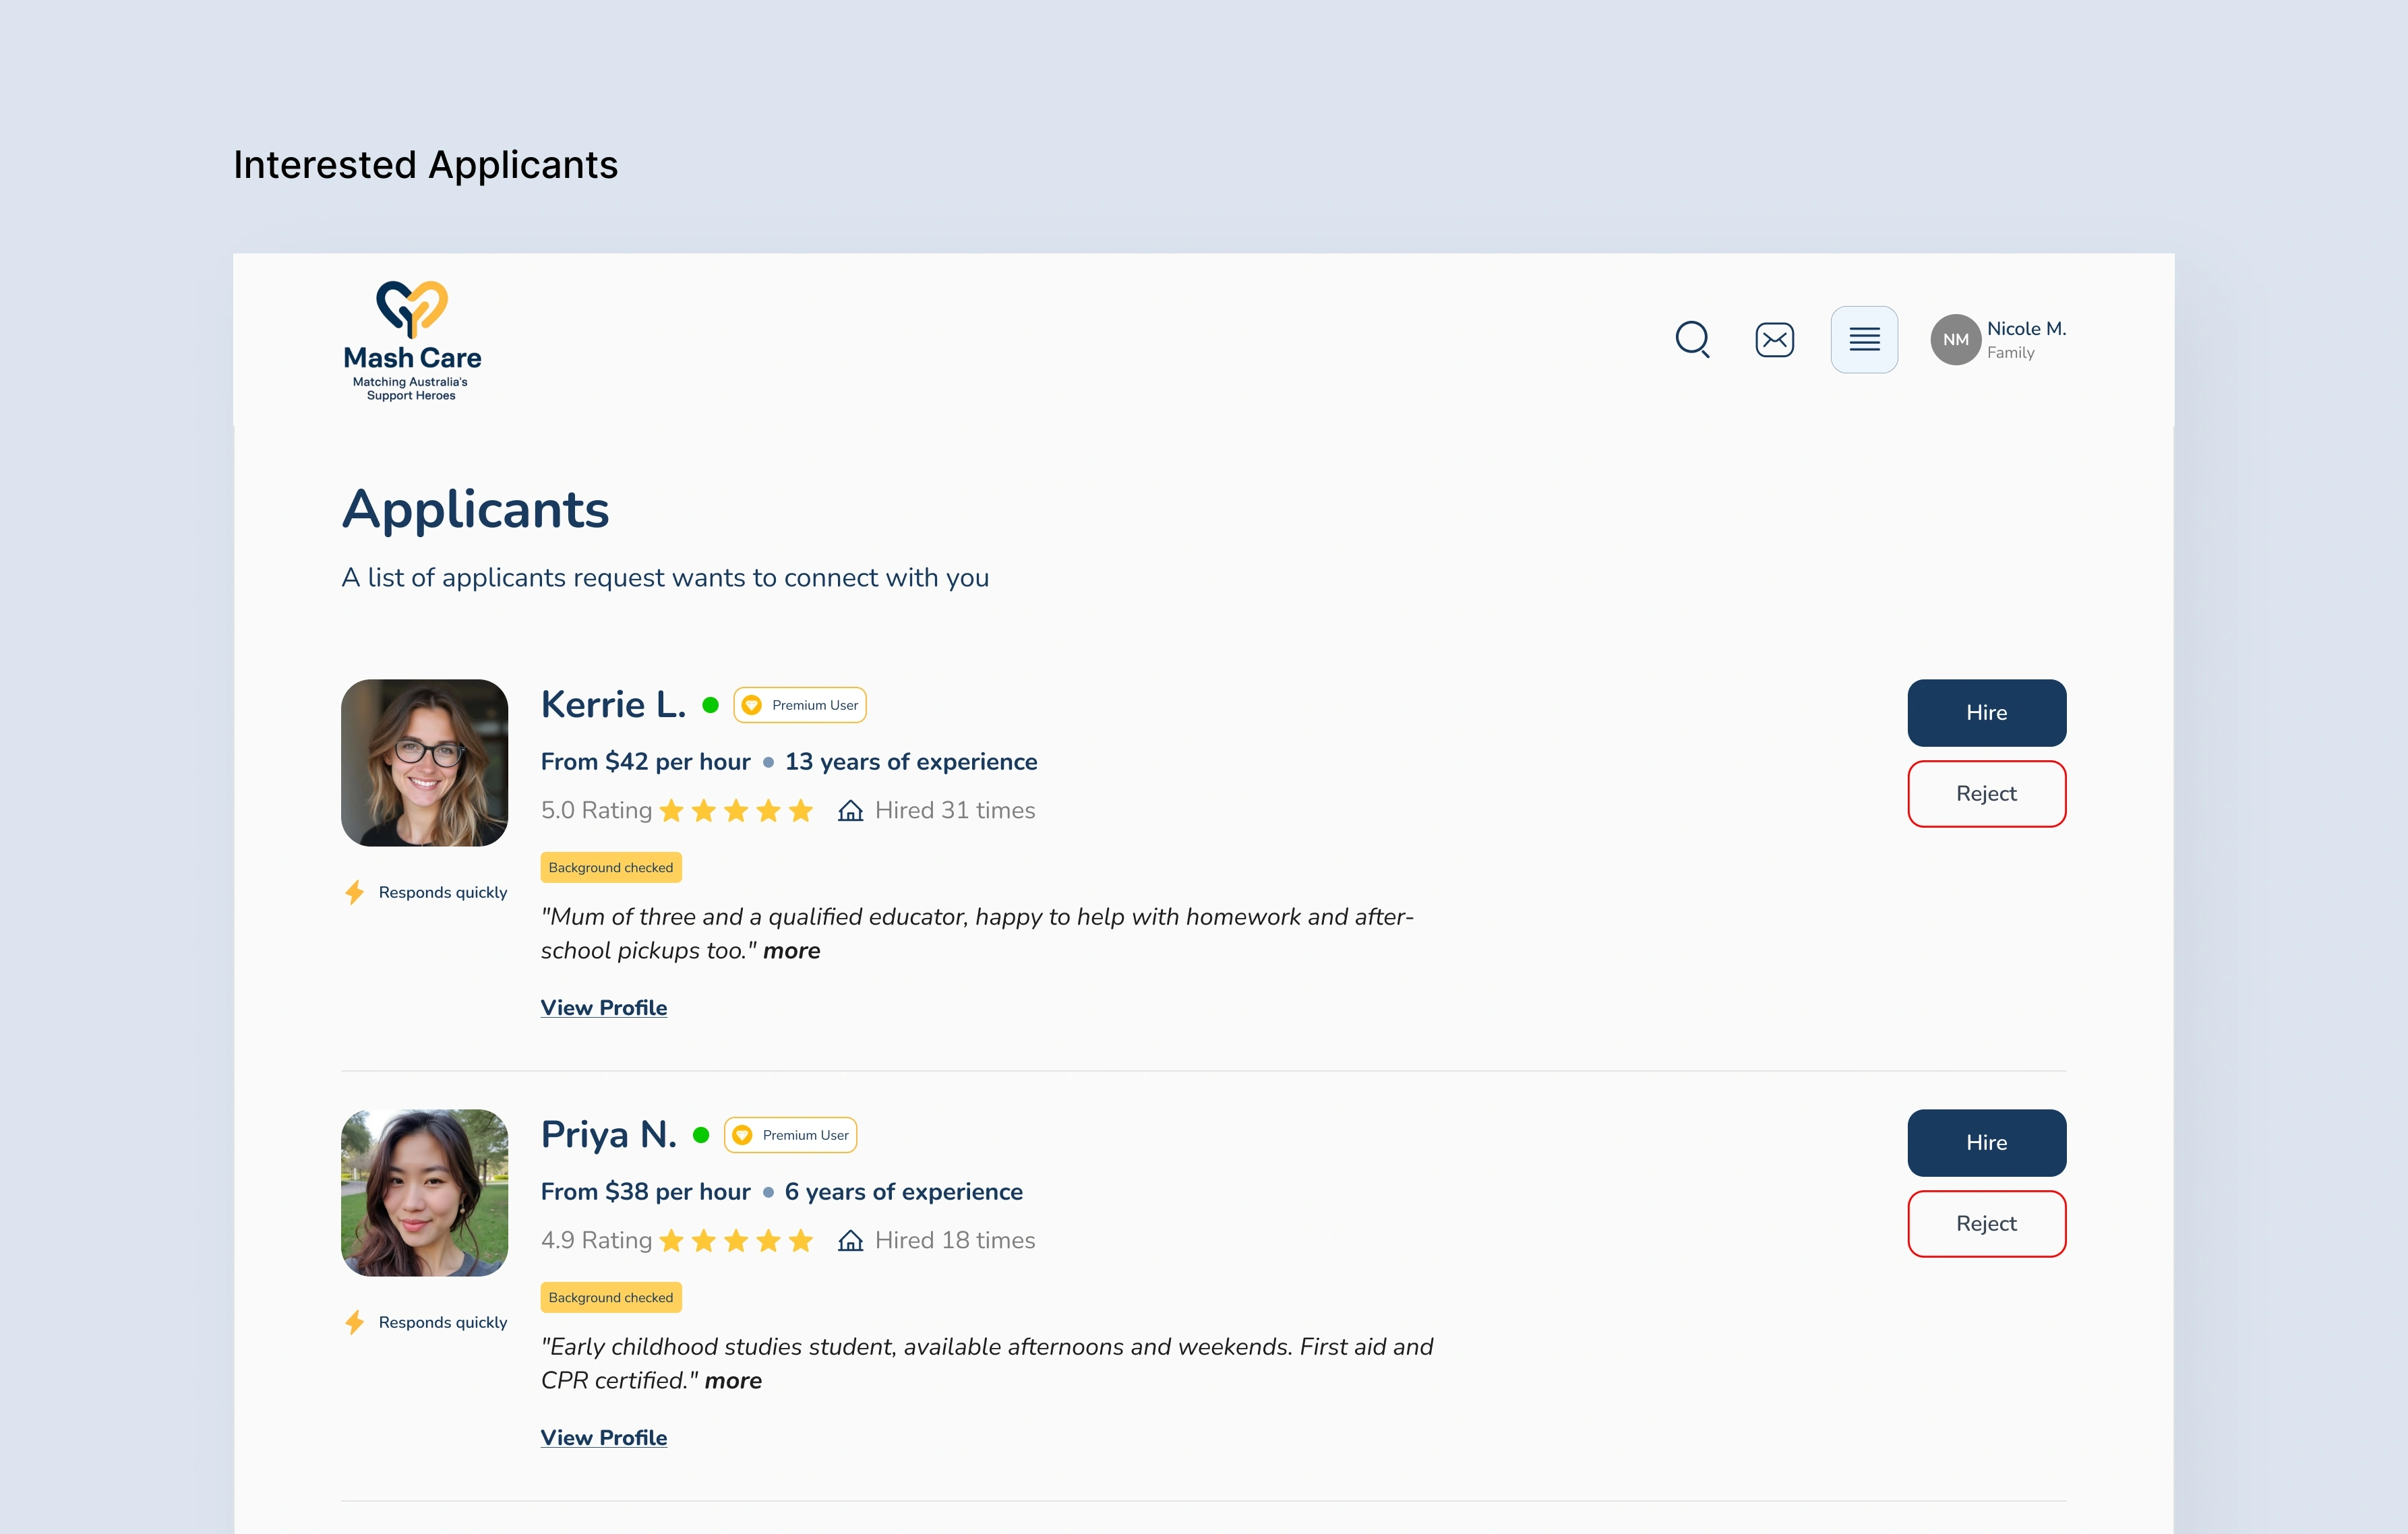Click the NM user avatar
Screen dimensions: 2408x1534
tap(1955, 339)
